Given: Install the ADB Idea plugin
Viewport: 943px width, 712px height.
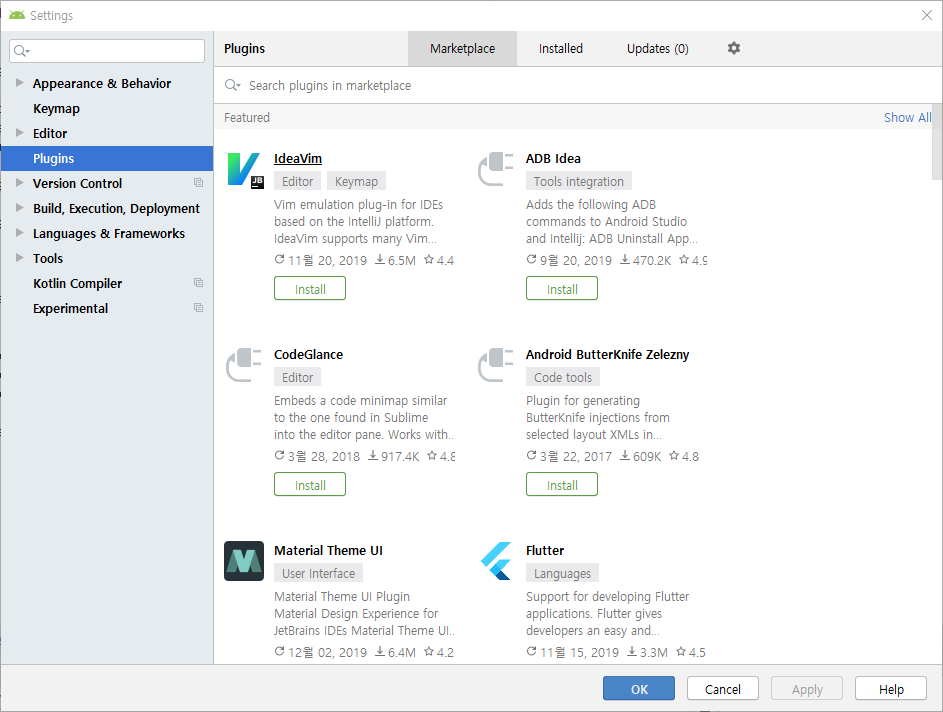Looking at the screenshot, I should pos(562,289).
